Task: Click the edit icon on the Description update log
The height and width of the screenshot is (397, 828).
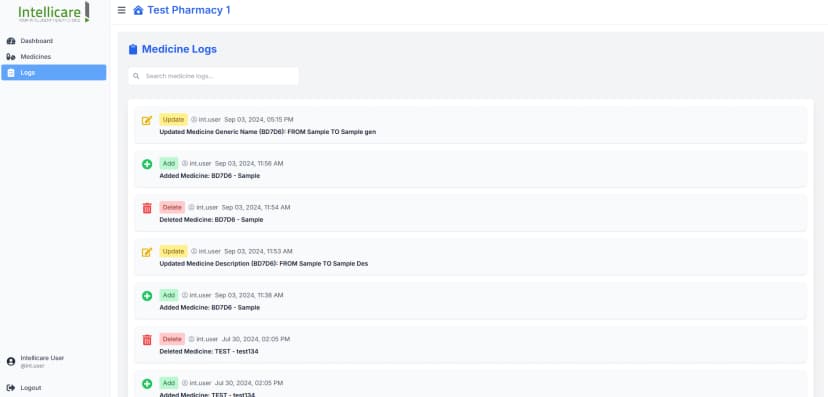Action: pos(147,252)
